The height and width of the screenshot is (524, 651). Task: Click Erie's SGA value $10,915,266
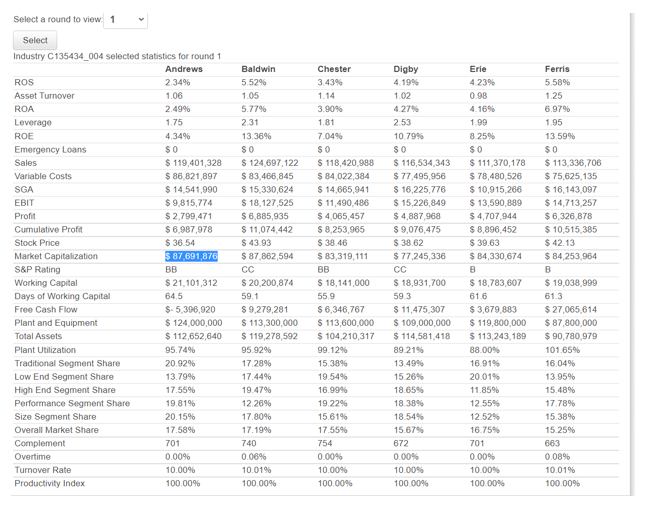(x=495, y=189)
